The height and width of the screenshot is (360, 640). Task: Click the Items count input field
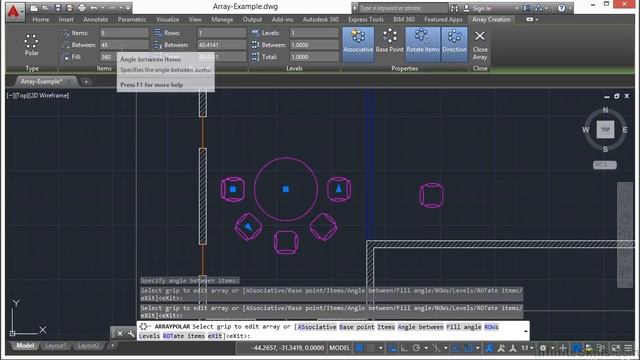tap(124, 33)
